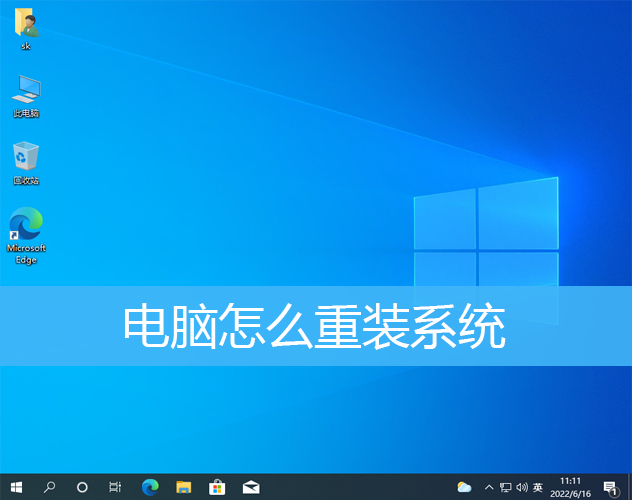Screen dimensions: 632x500
Task: Select the Microsoft Edge desktop shortcut
Action: [26, 234]
